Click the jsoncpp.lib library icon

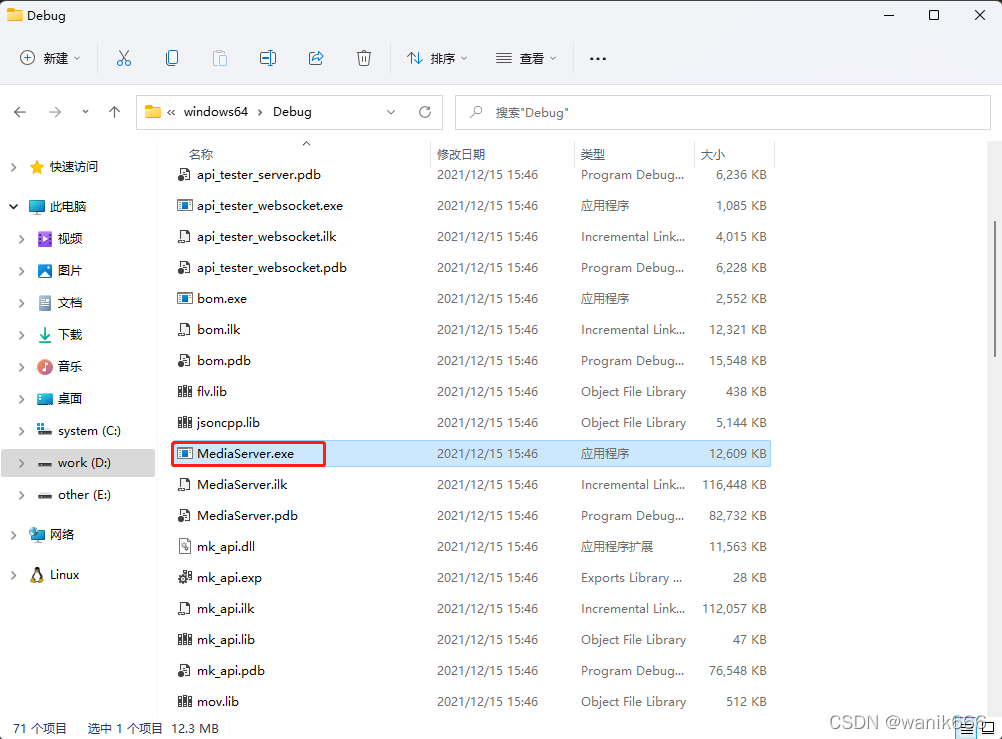tap(185, 423)
